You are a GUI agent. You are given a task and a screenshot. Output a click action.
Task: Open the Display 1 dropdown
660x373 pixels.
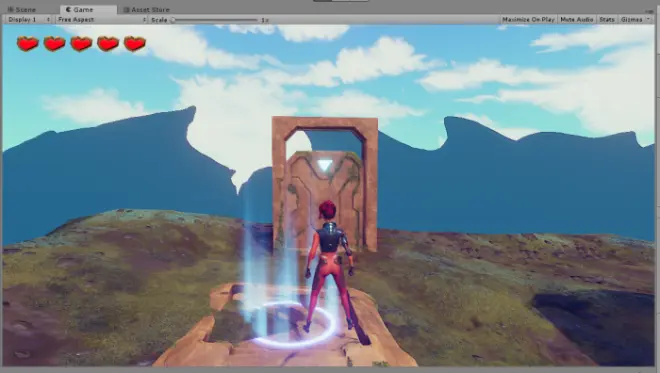click(x=29, y=19)
